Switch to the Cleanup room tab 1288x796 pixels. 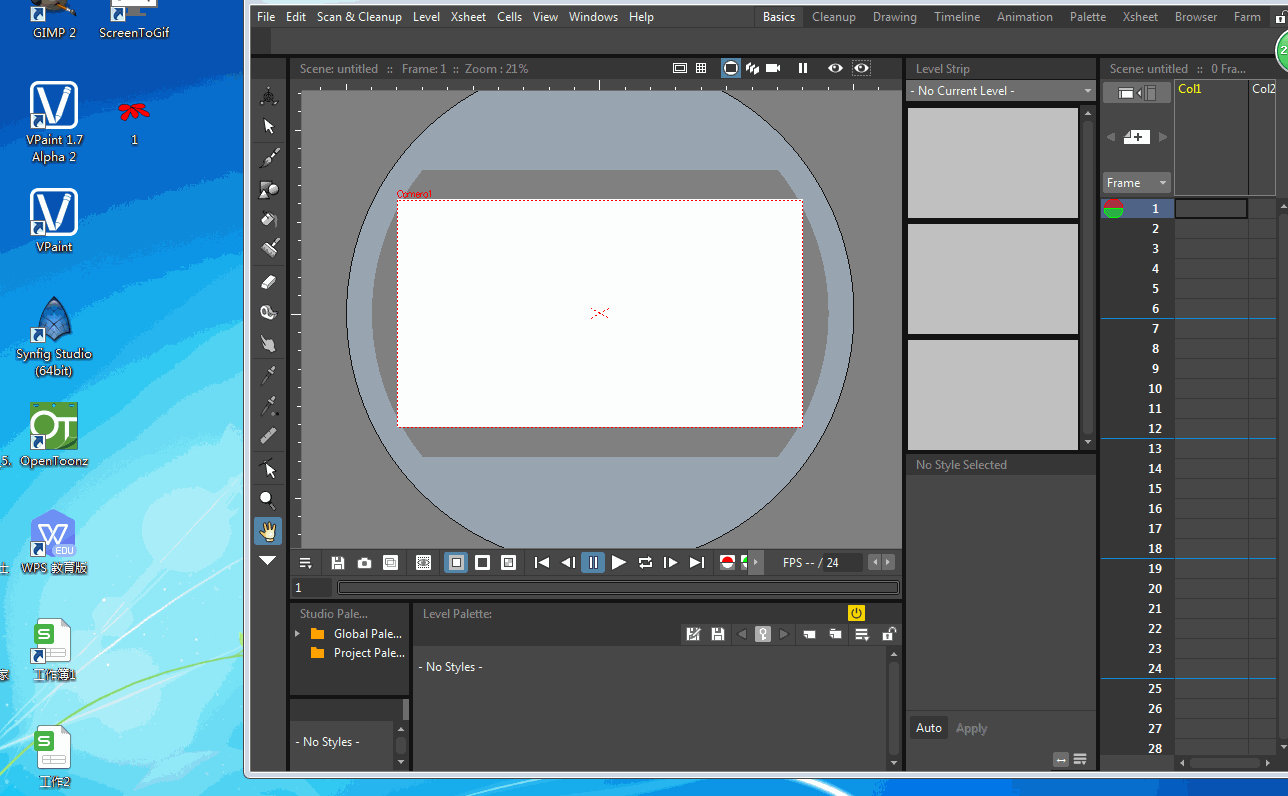(833, 16)
